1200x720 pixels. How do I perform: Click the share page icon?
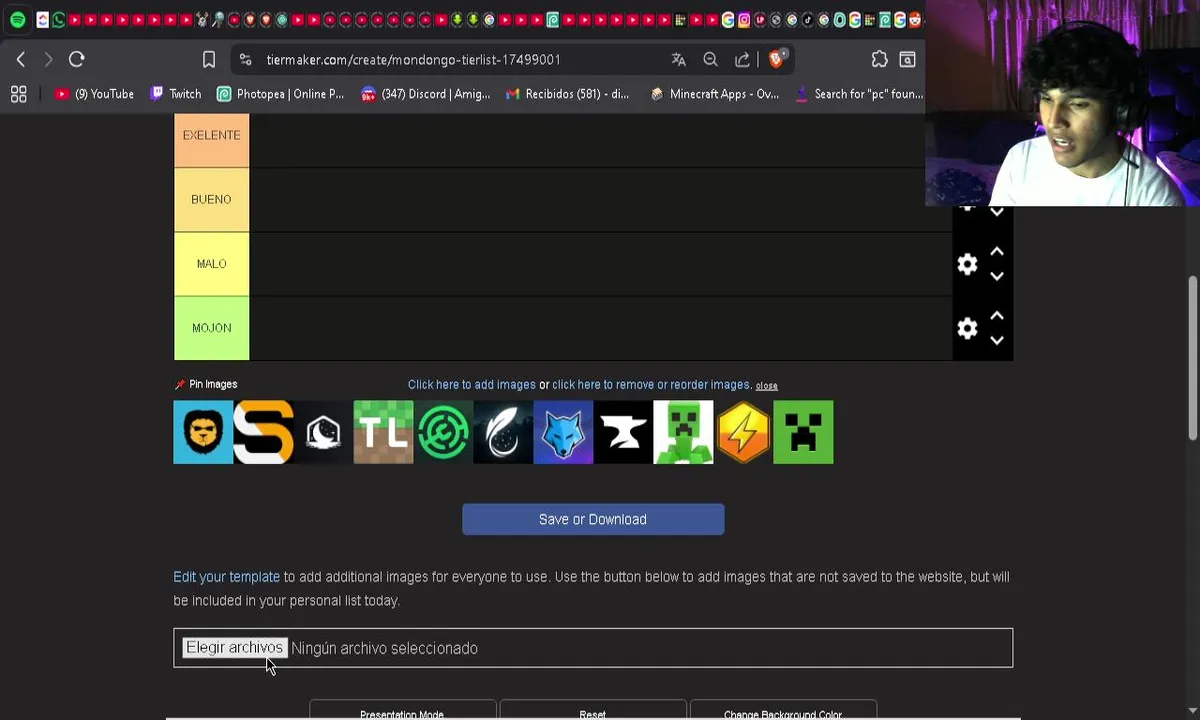click(743, 60)
